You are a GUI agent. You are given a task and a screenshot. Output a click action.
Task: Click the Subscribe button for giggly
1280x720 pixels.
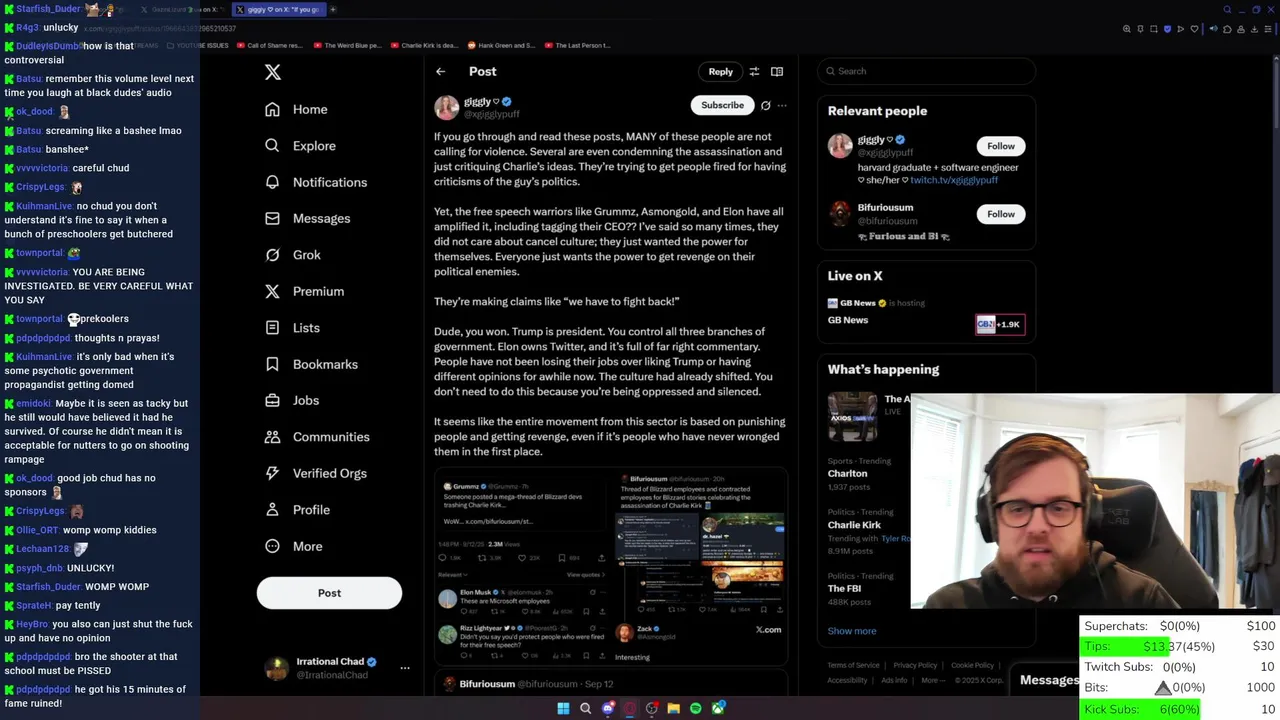[722, 105]
